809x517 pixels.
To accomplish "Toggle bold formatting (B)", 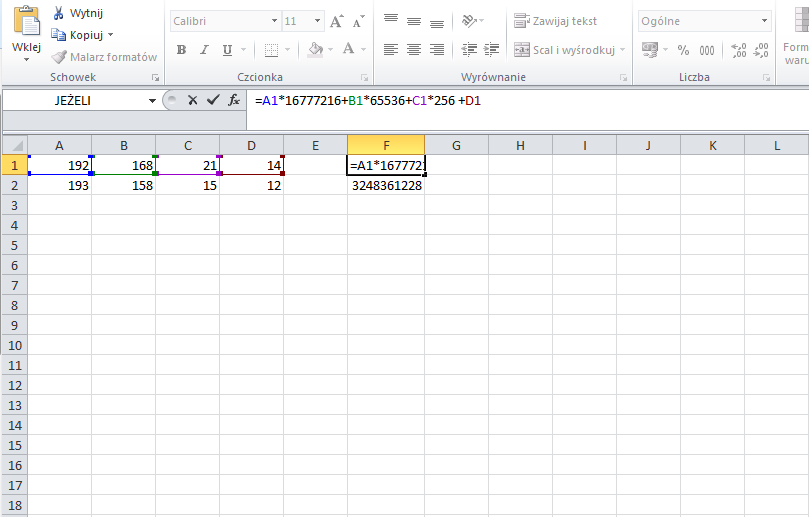I will (x=181, y=50).
